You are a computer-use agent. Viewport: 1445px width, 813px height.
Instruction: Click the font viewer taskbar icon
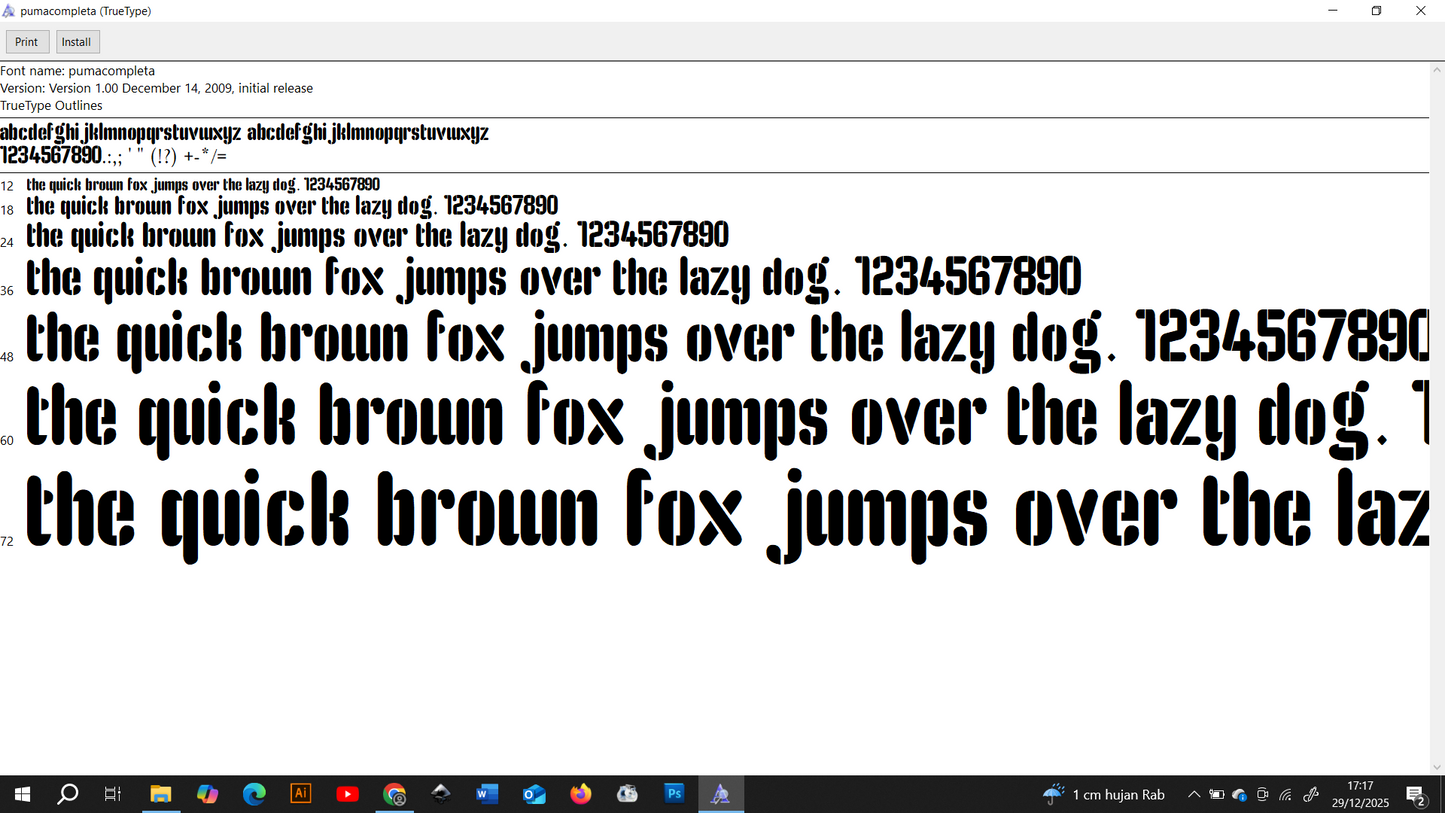[721, 794]
